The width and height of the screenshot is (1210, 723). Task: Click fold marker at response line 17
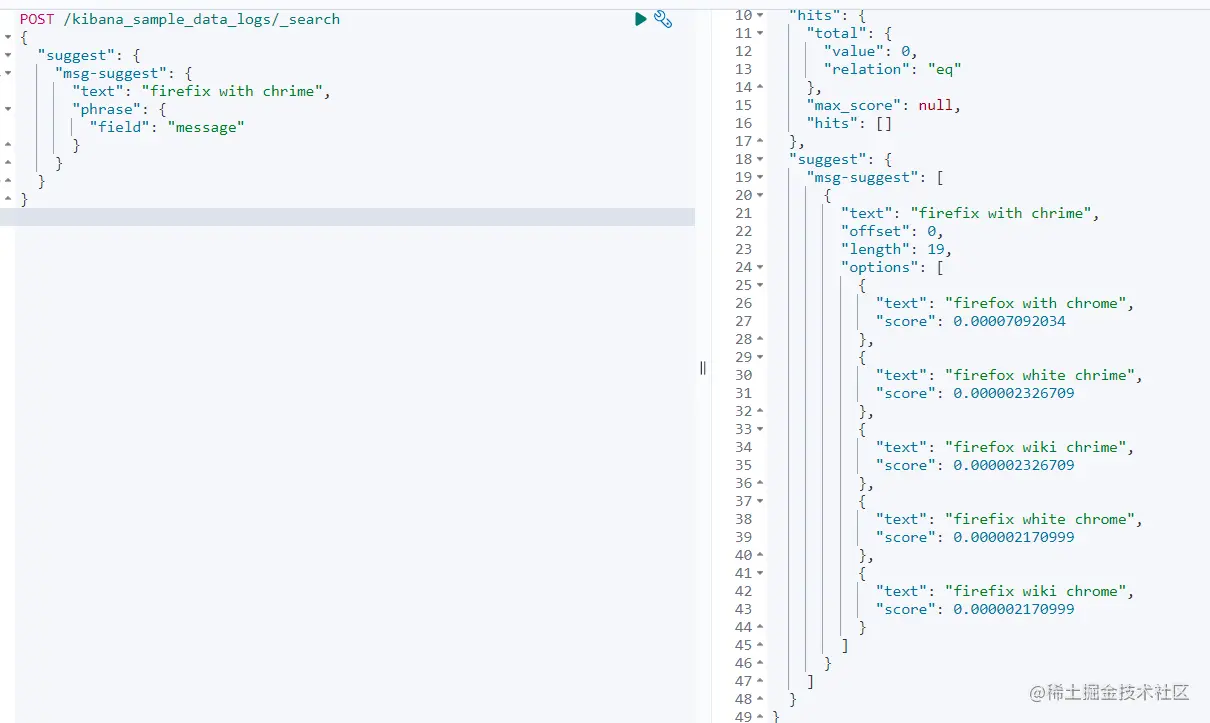pos(761,141)
